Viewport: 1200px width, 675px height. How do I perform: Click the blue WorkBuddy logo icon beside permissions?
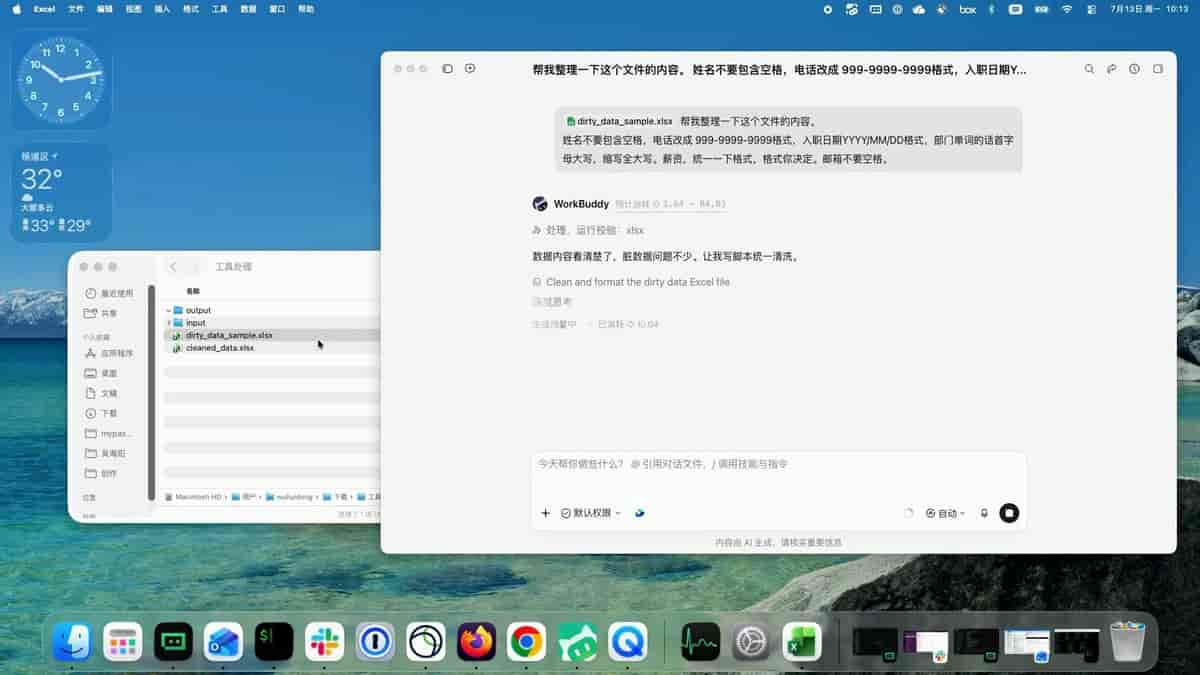coord(640,513)
